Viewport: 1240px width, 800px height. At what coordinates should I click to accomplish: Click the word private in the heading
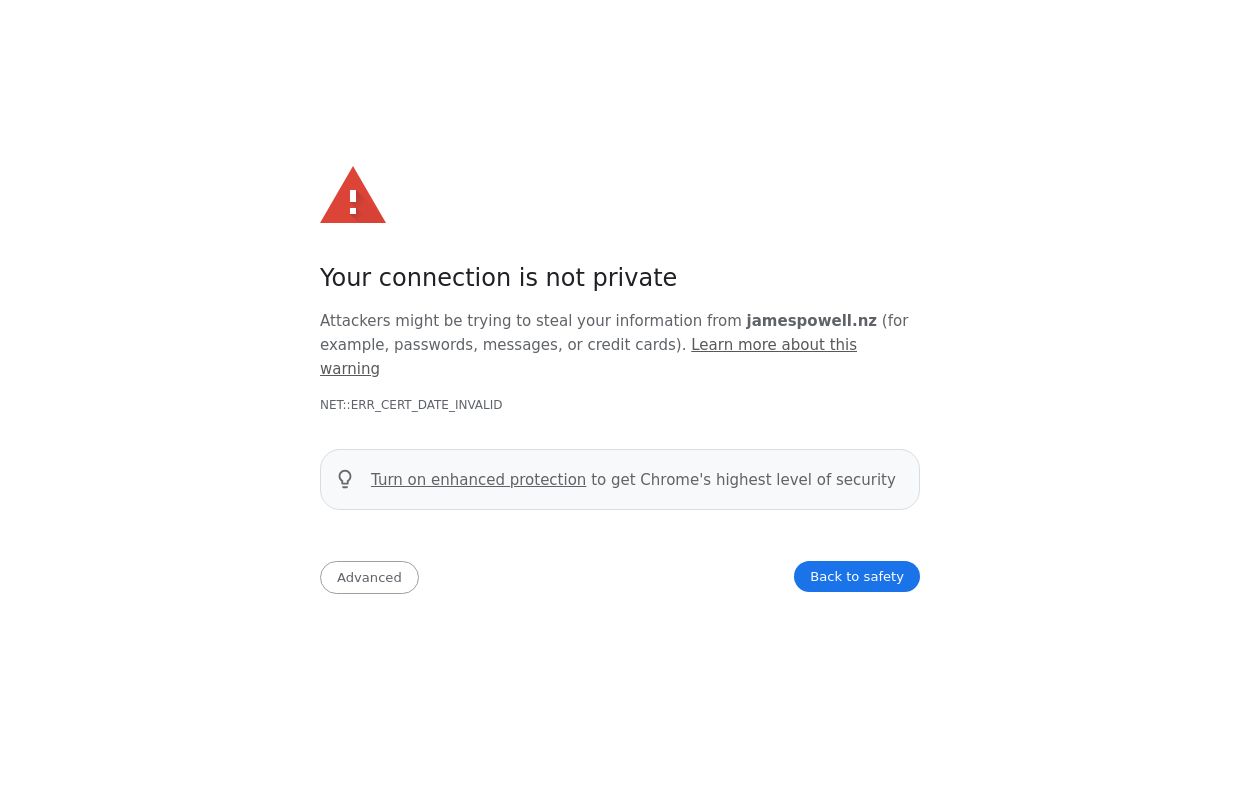[x=634, y=278]
